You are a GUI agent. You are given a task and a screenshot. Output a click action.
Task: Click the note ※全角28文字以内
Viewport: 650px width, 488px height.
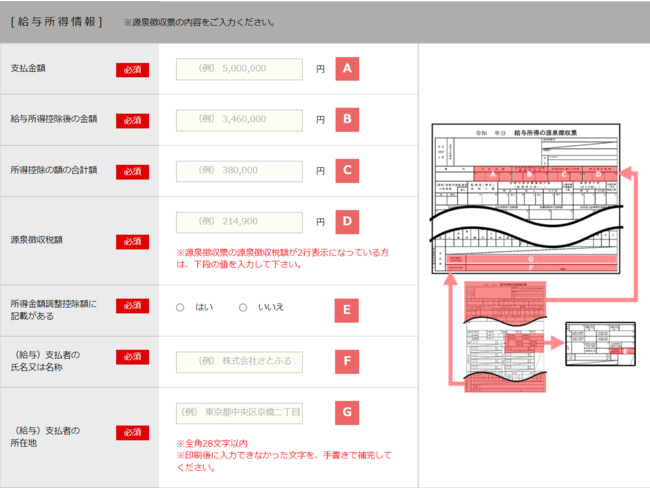tap(212, 443)
